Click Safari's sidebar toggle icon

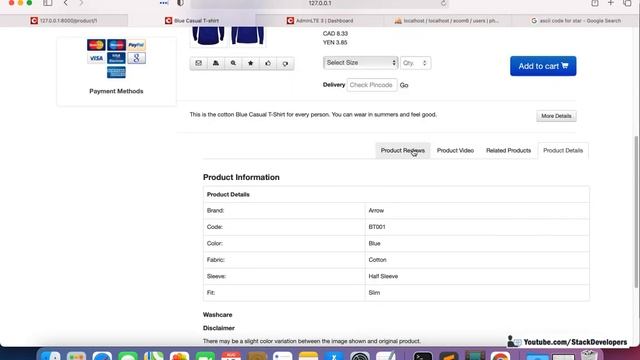(x=48, y=3)
